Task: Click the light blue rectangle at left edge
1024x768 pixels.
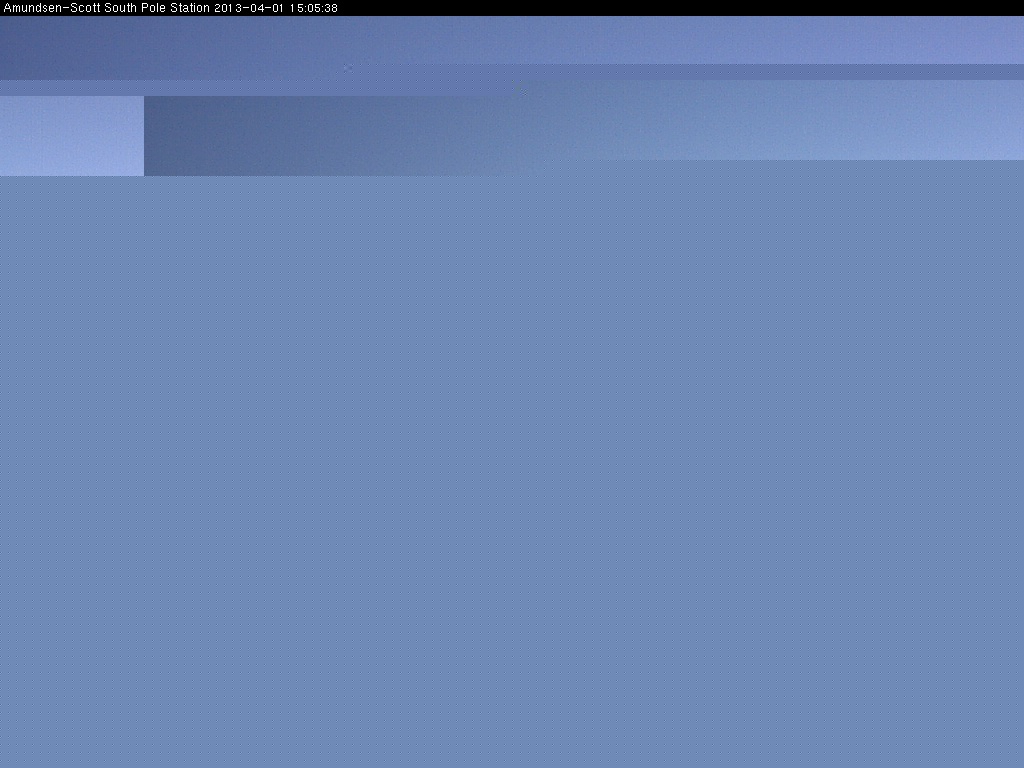Action: pyautogui.click(x=71, y=136)
